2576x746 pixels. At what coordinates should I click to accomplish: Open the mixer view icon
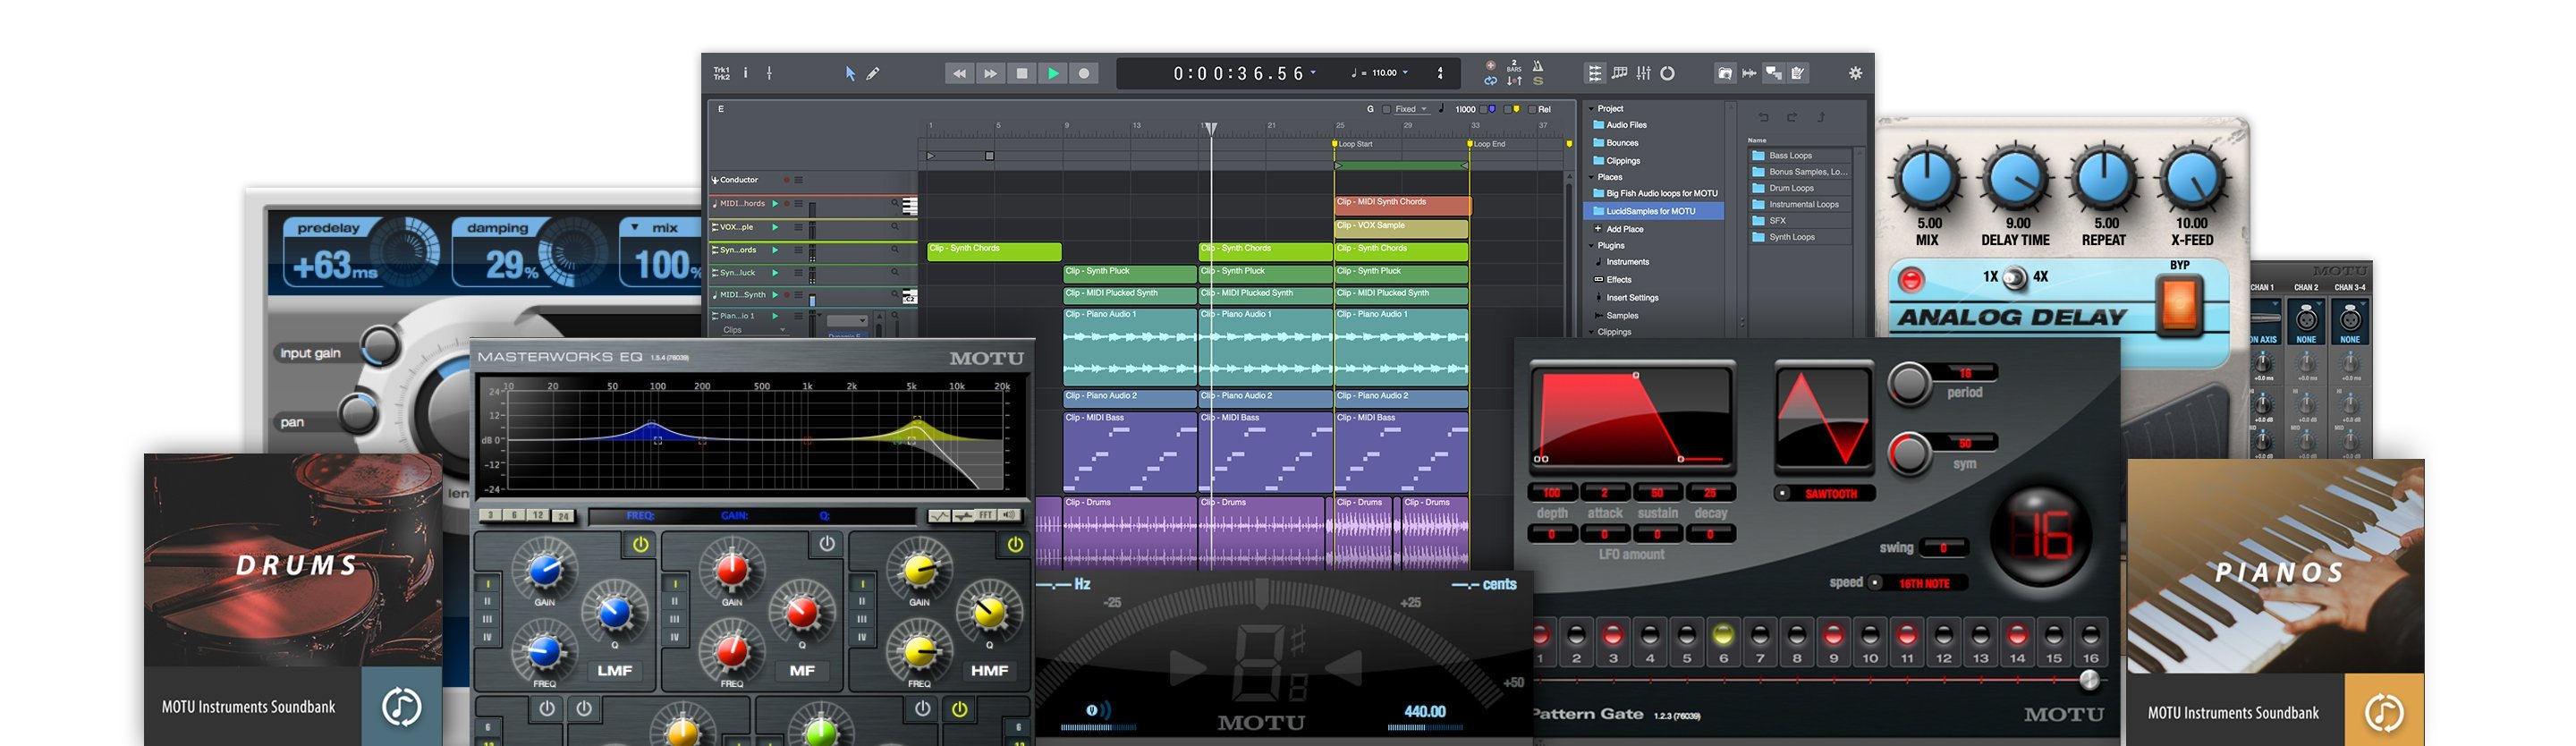(1643, 73)
